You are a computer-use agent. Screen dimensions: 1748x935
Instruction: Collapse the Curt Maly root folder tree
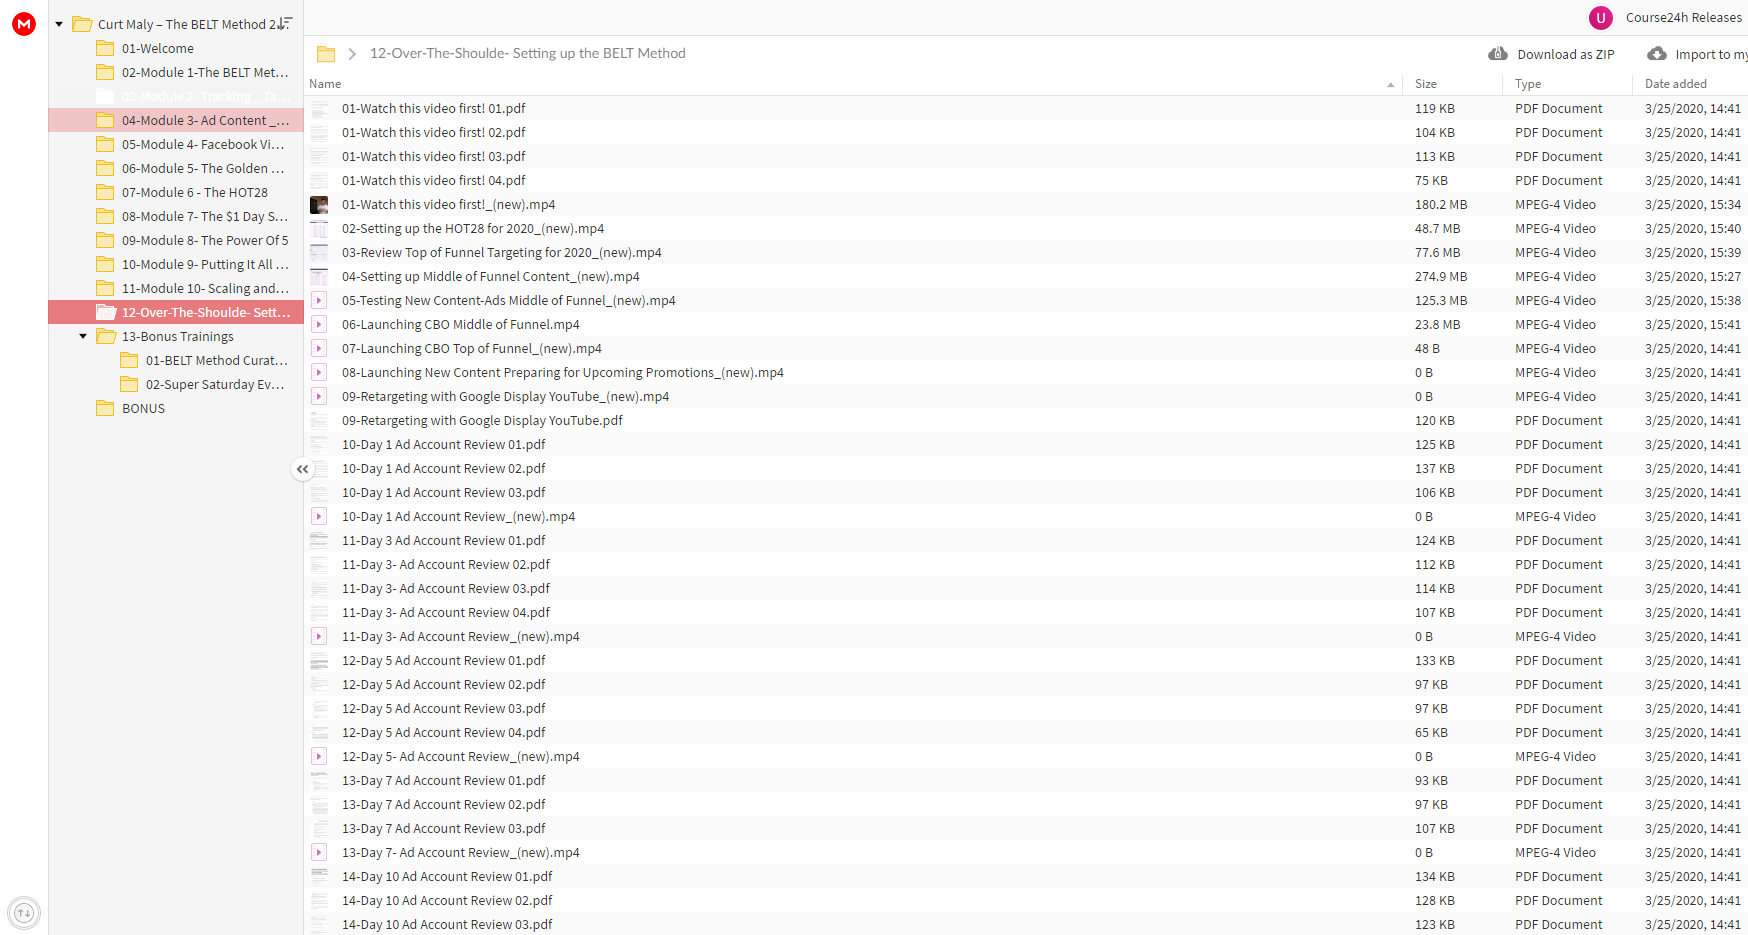click(59, 24)
